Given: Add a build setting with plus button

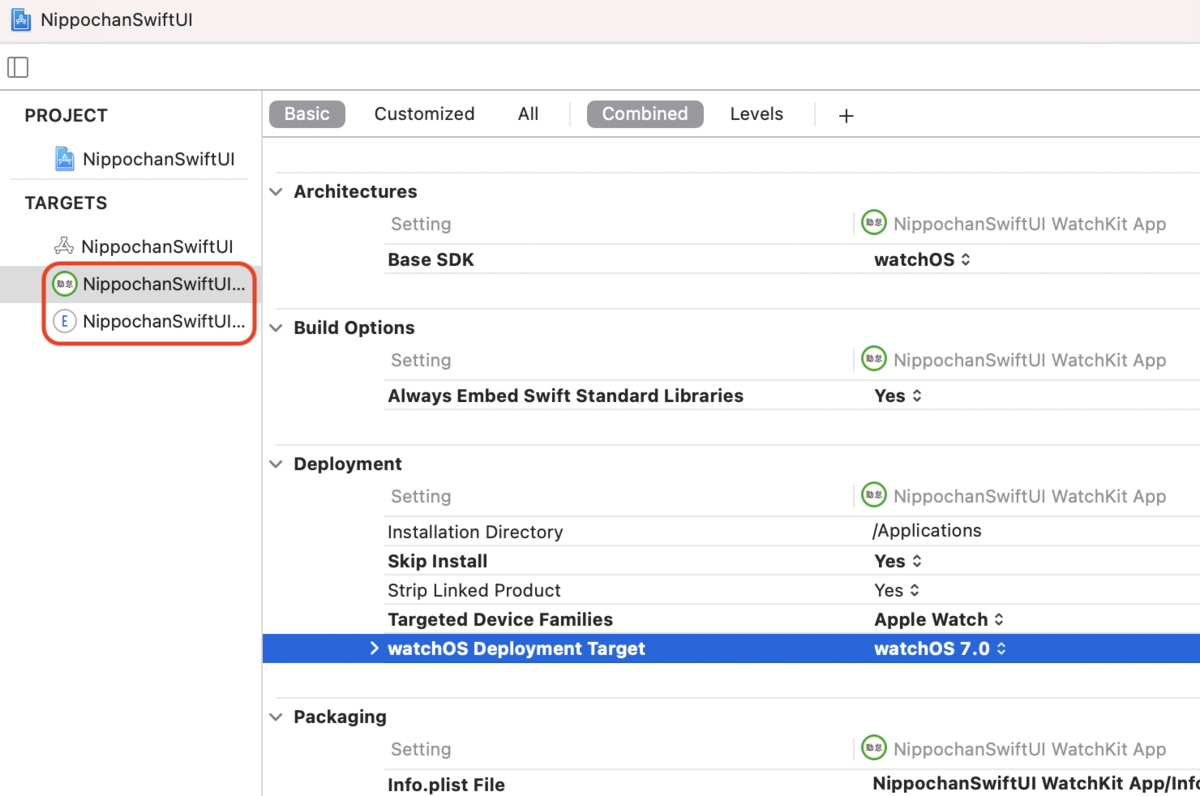Looking at the screenshot, I should [x=846, y=116].
